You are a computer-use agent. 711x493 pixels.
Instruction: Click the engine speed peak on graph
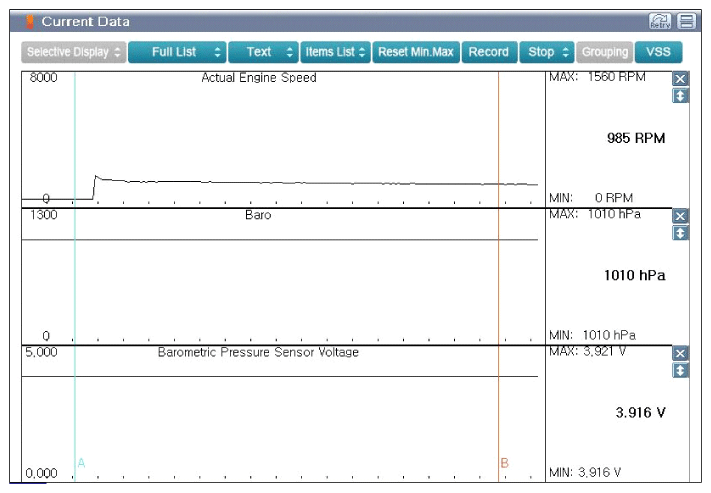point(96,176)
